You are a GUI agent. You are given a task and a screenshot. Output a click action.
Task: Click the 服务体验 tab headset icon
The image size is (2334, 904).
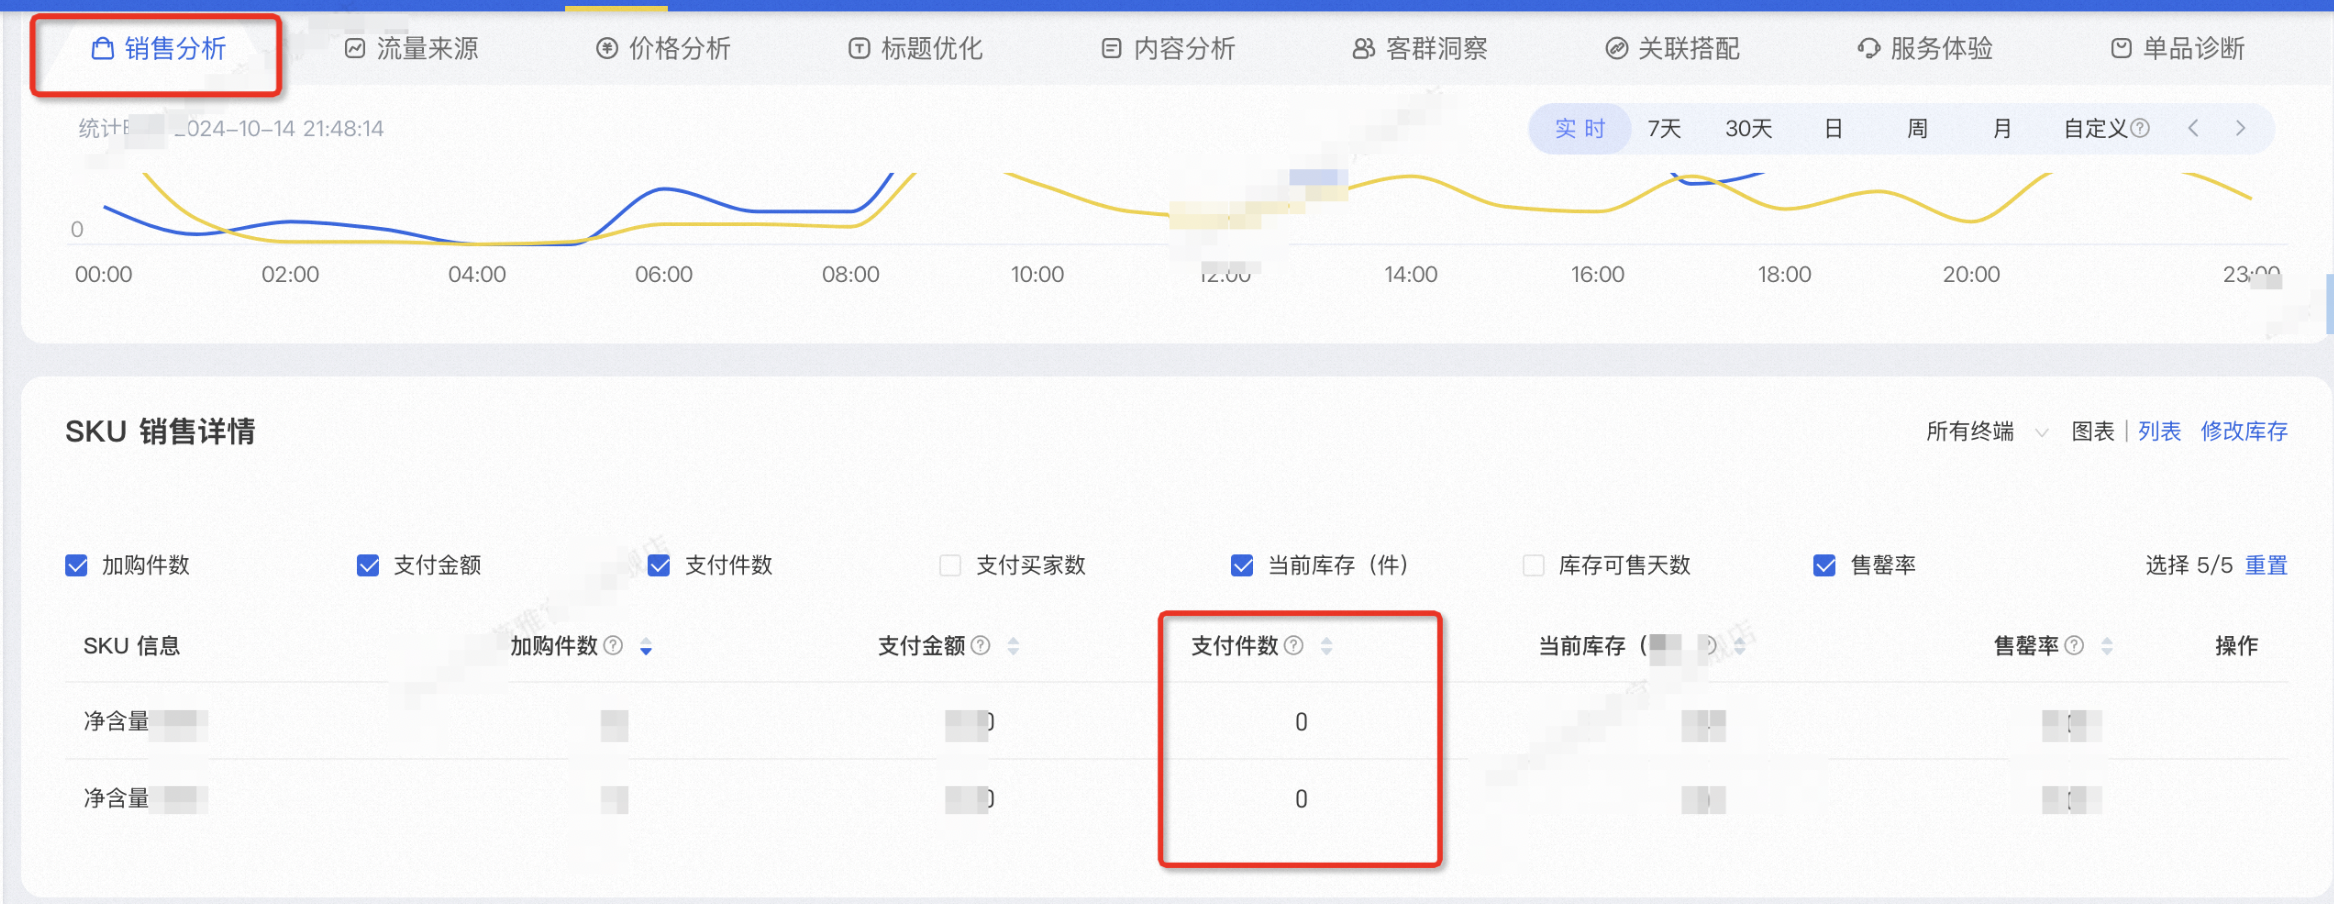(x=1868, y=49)
